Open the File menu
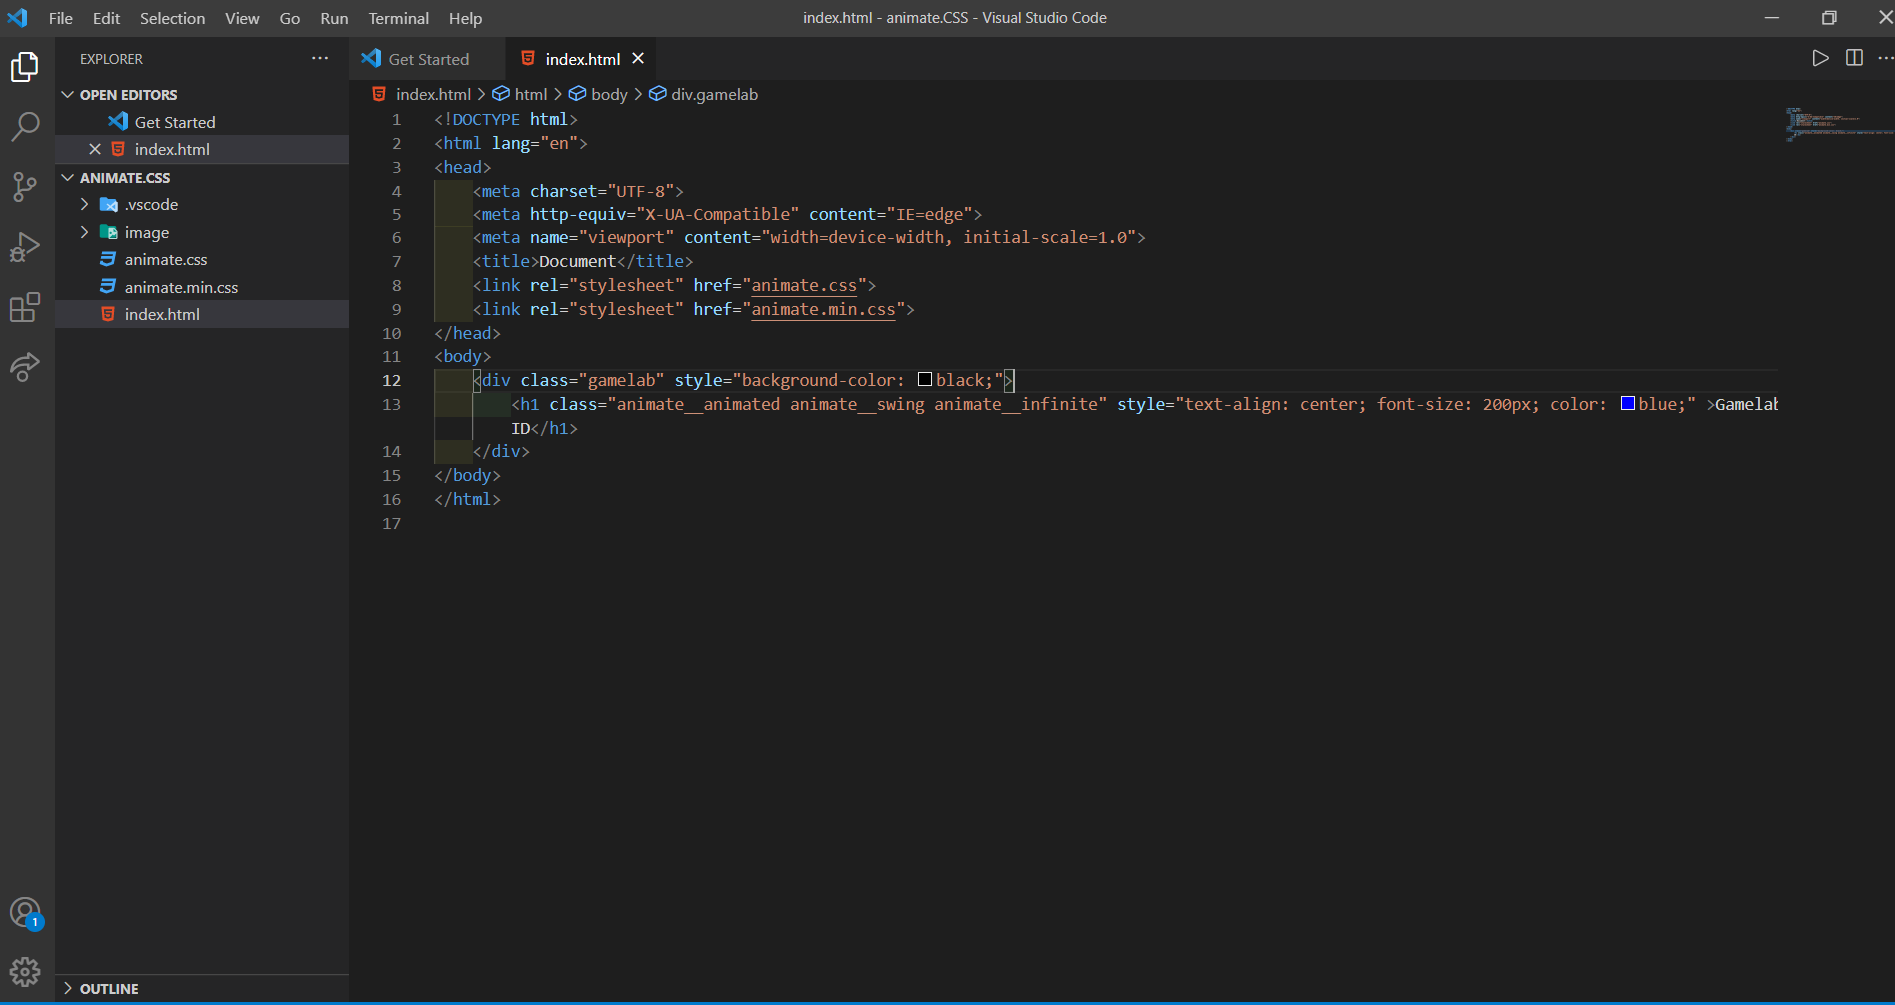Screen dimensions: 1895x1005 pos(61,18)
